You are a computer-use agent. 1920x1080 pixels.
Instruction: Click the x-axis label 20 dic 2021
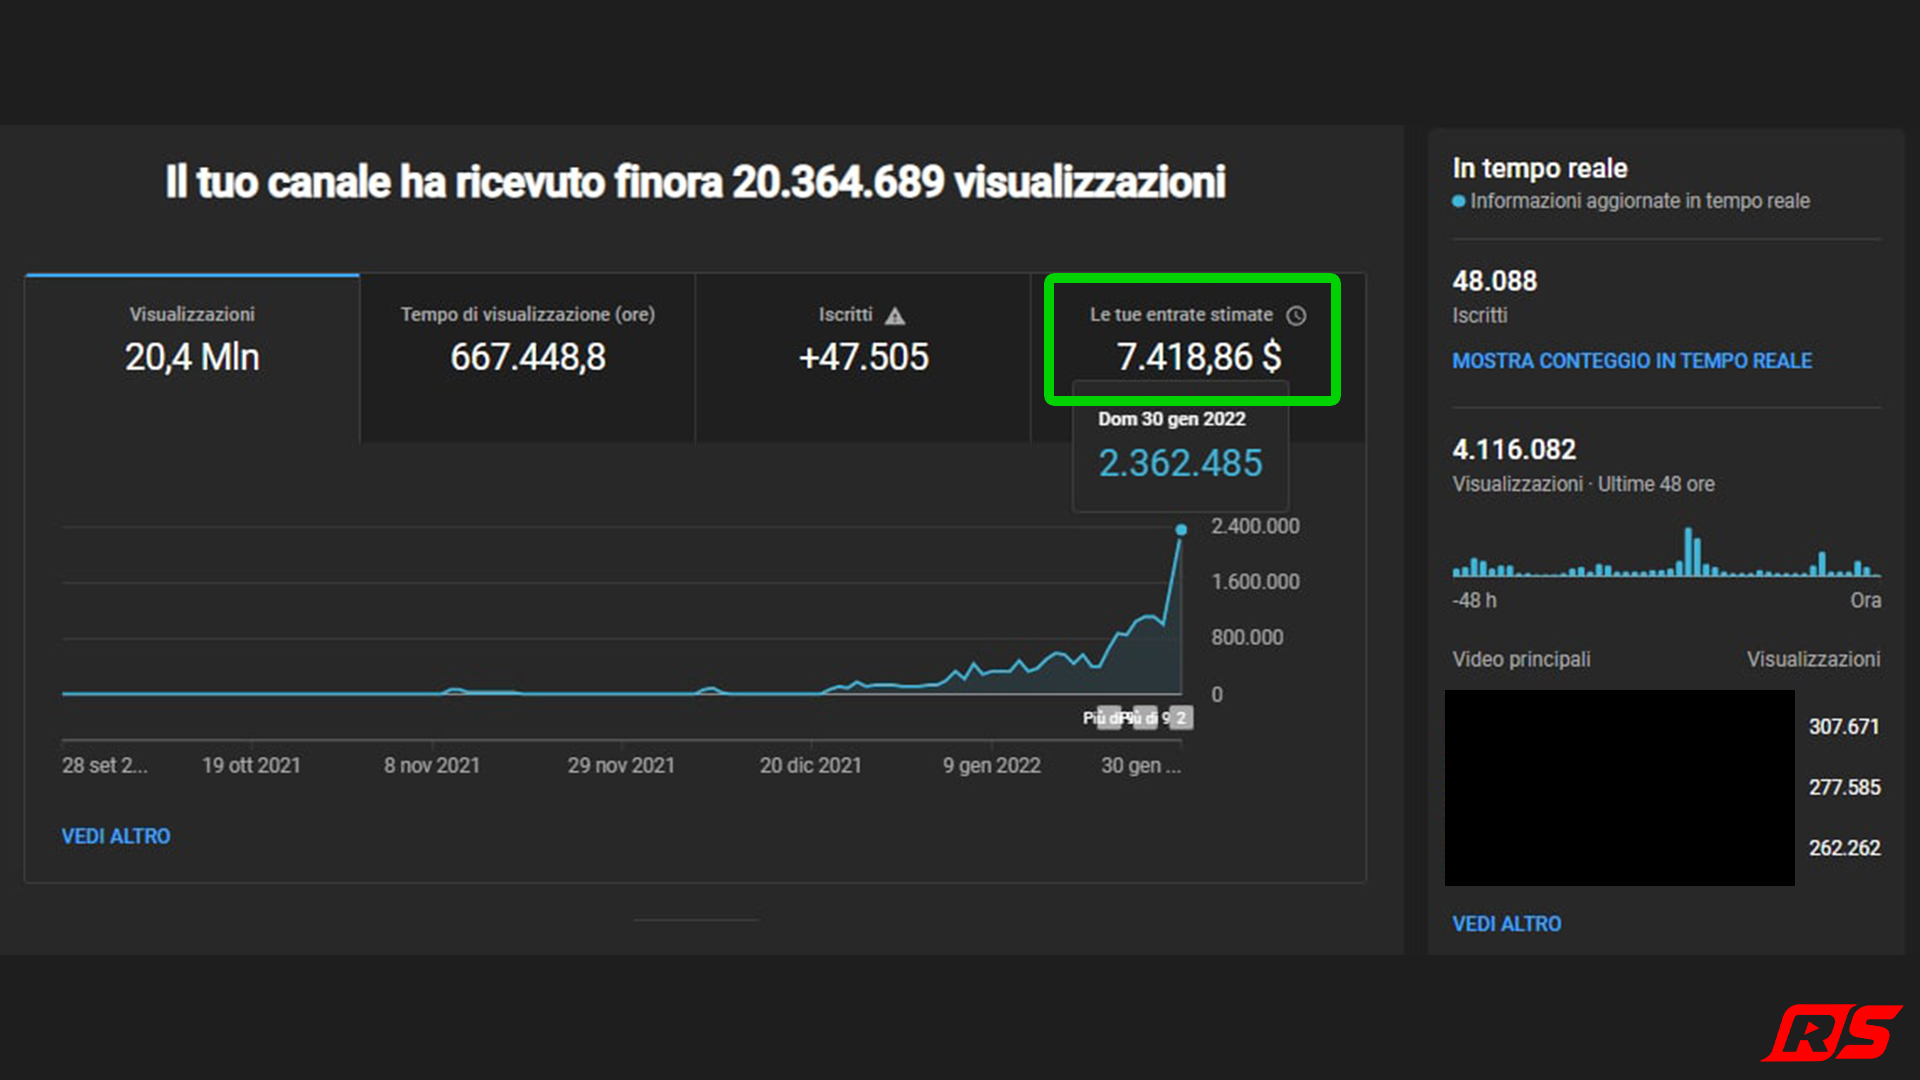(x=810, y=766)
